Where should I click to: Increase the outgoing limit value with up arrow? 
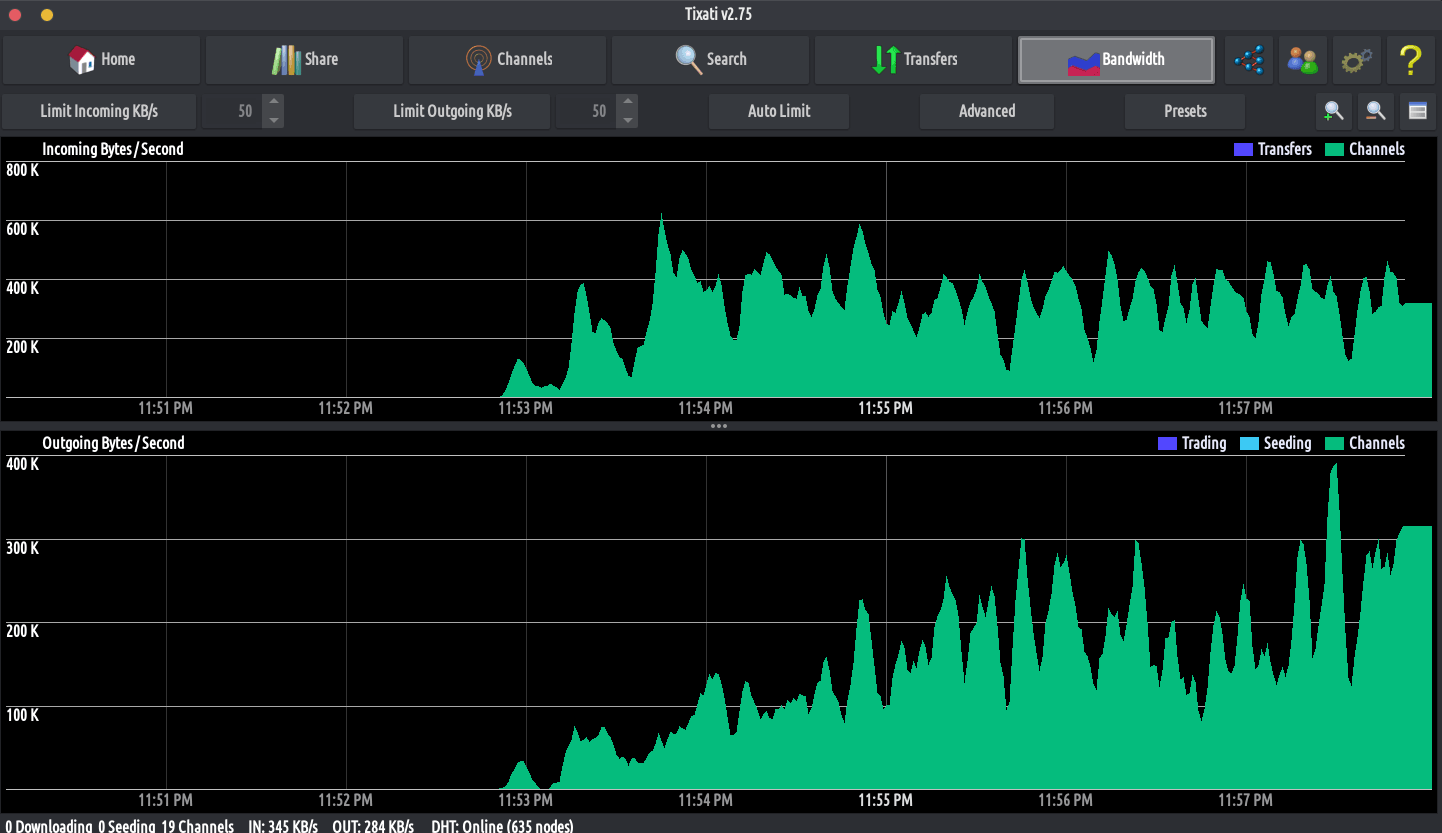(x=627, y=102)
